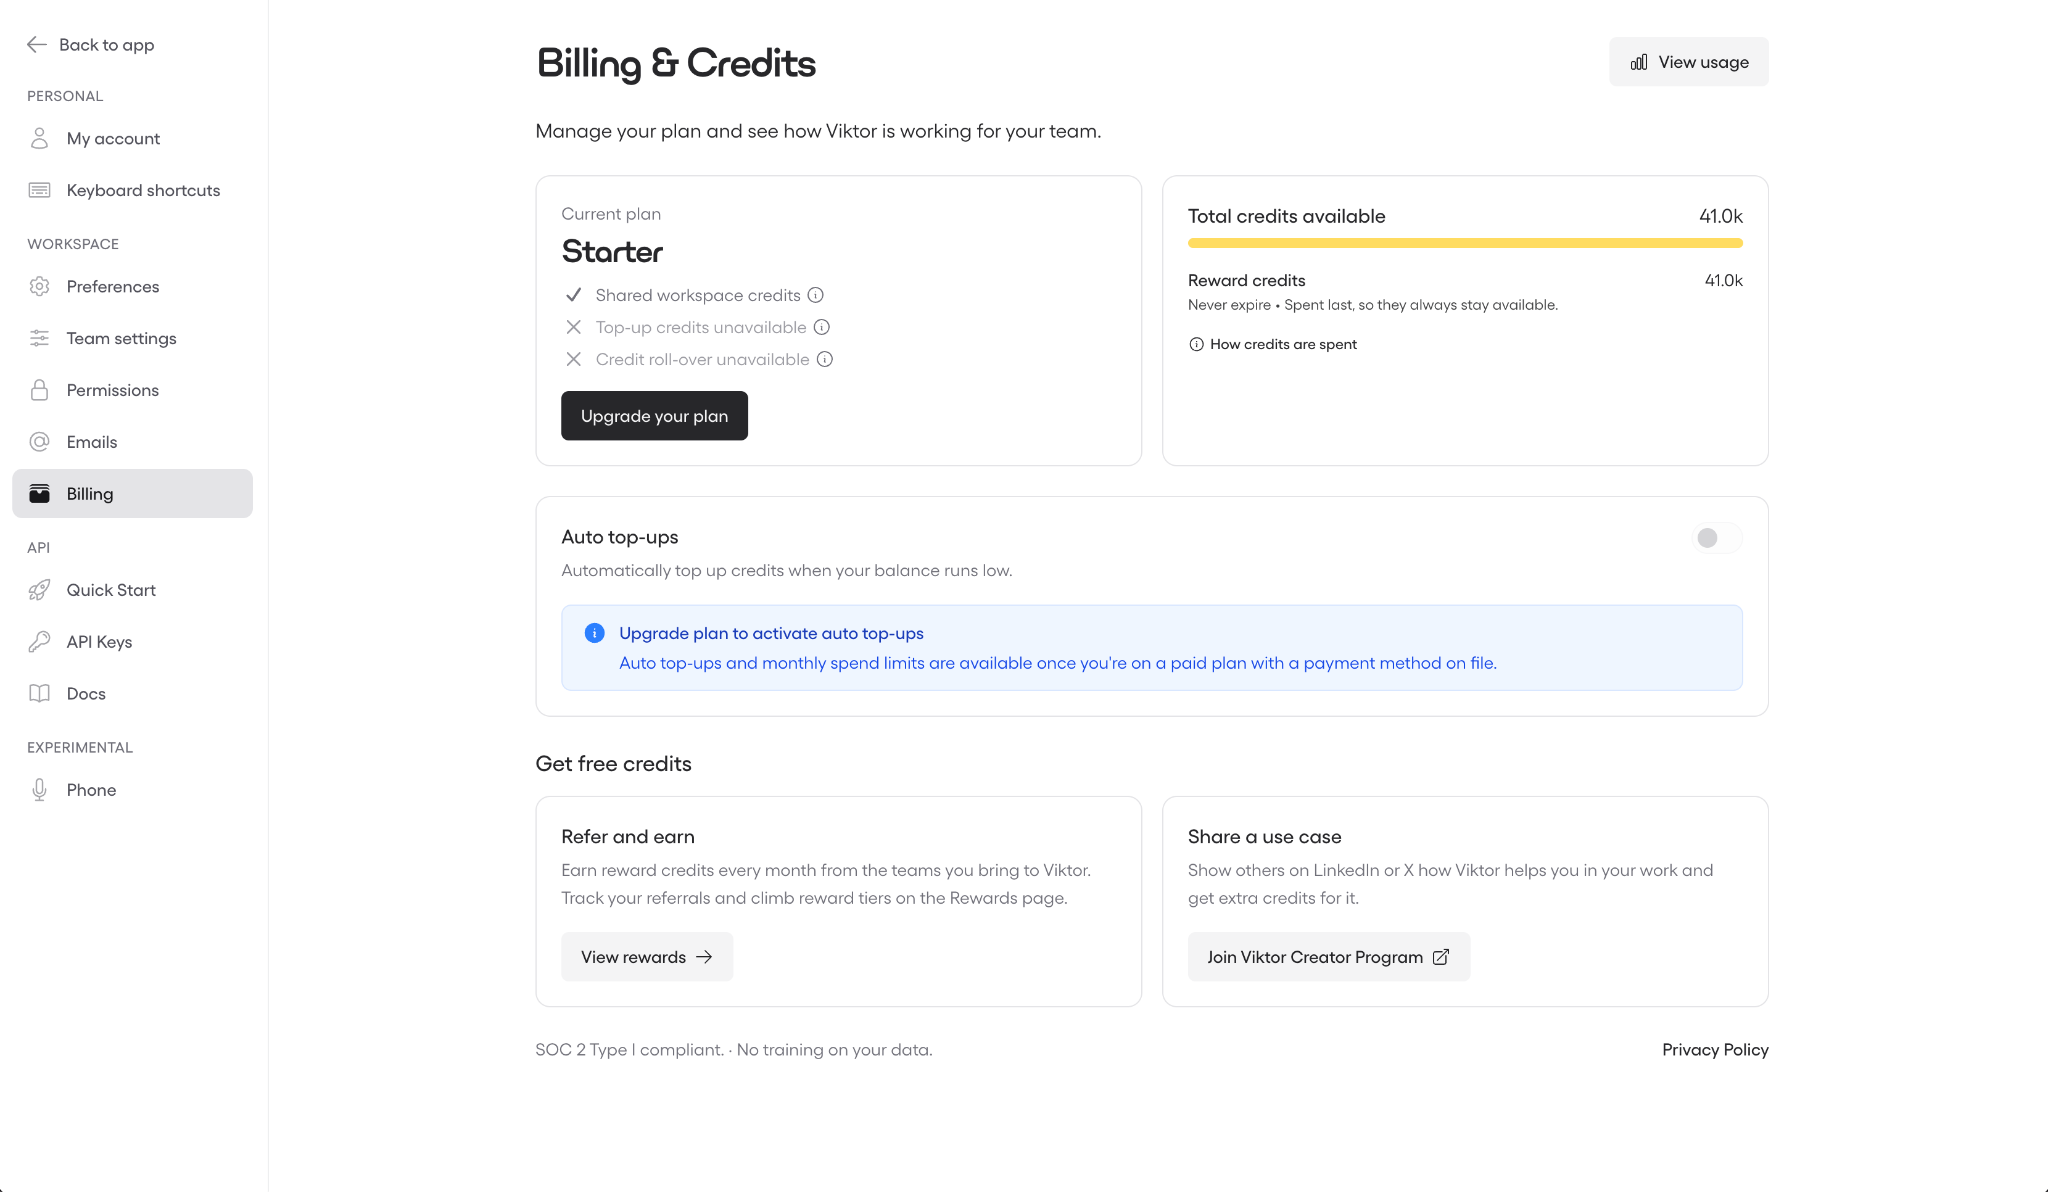Viewport: 2048px width, 1192px height.
Task: Click the Back to app arrow icon
Action: point(37,44)
